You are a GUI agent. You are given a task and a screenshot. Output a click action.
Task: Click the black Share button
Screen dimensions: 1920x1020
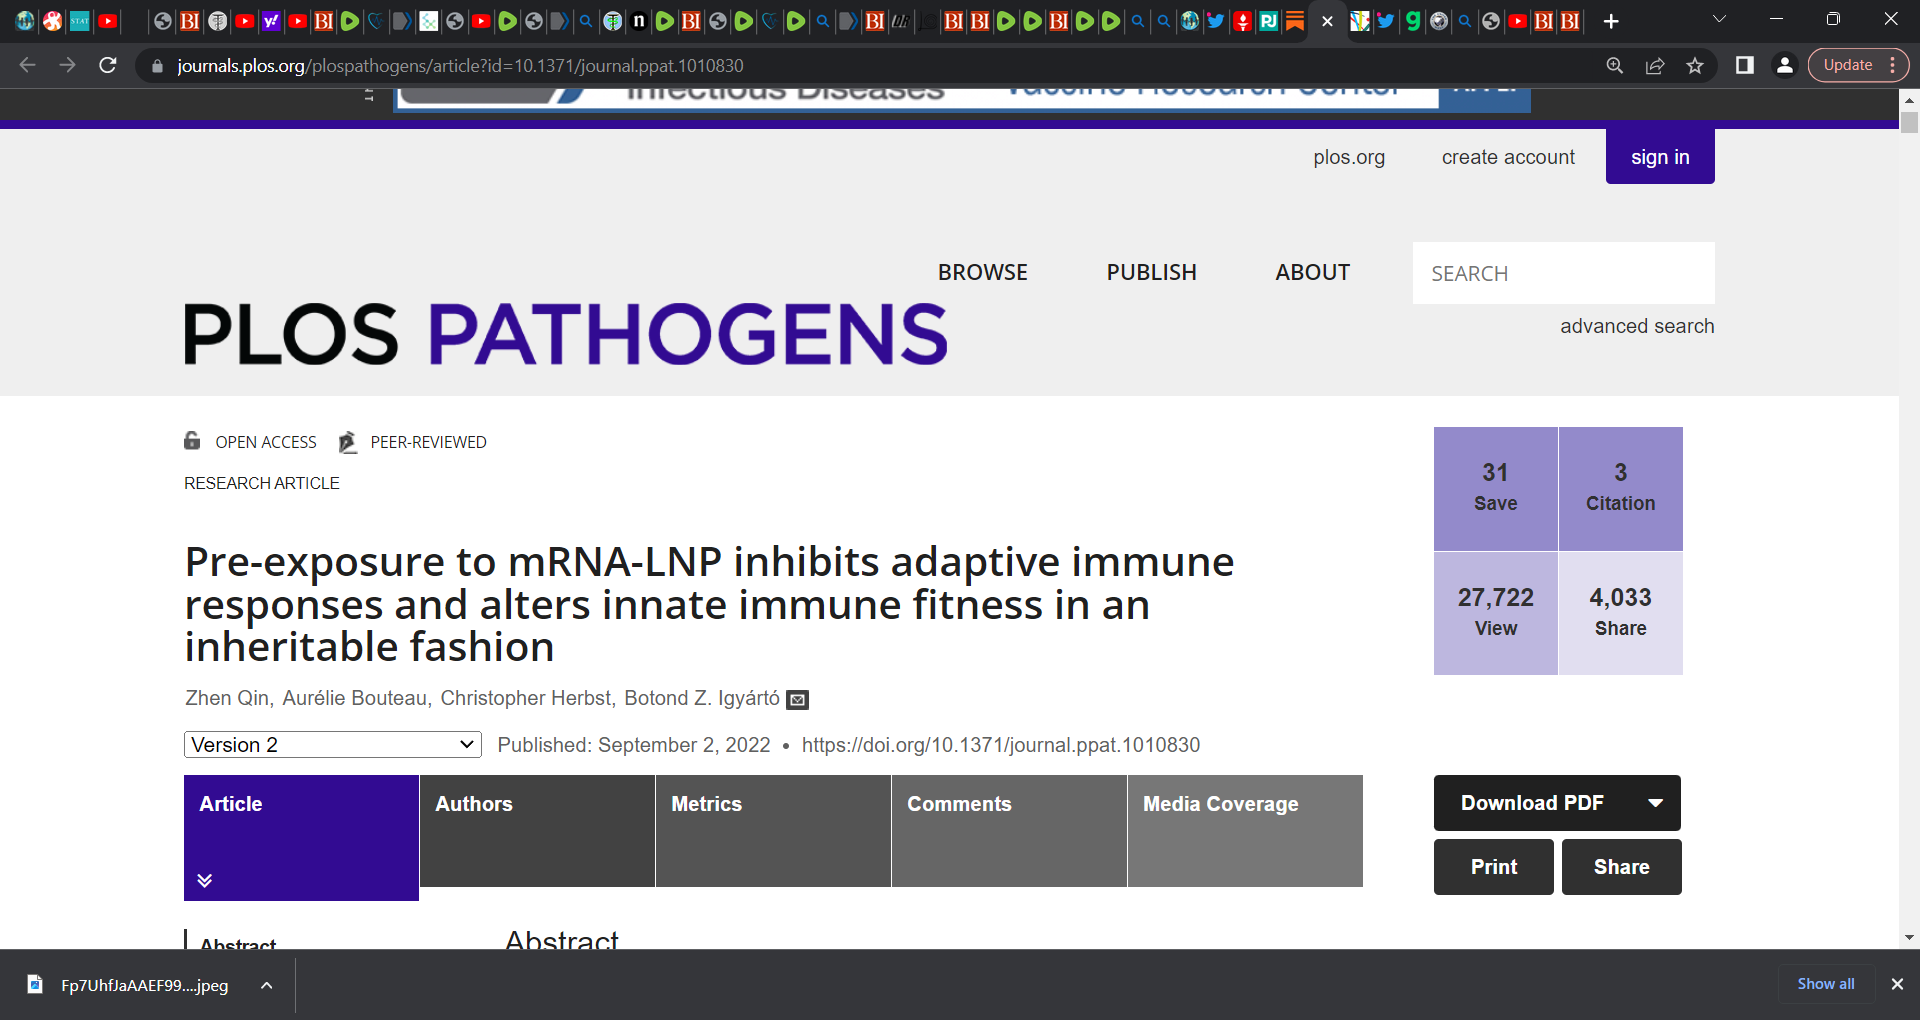1622,867
